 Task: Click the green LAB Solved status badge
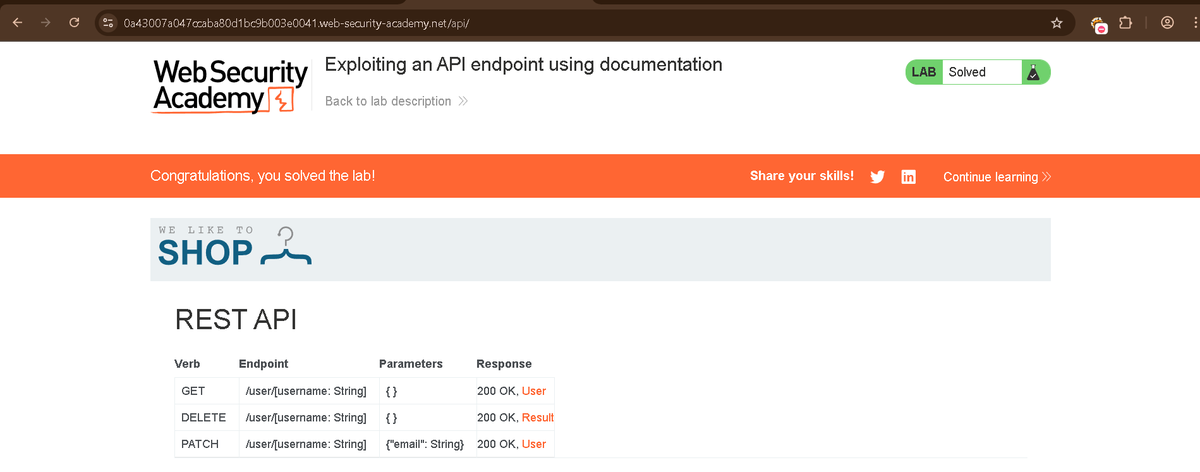(978, 72)
